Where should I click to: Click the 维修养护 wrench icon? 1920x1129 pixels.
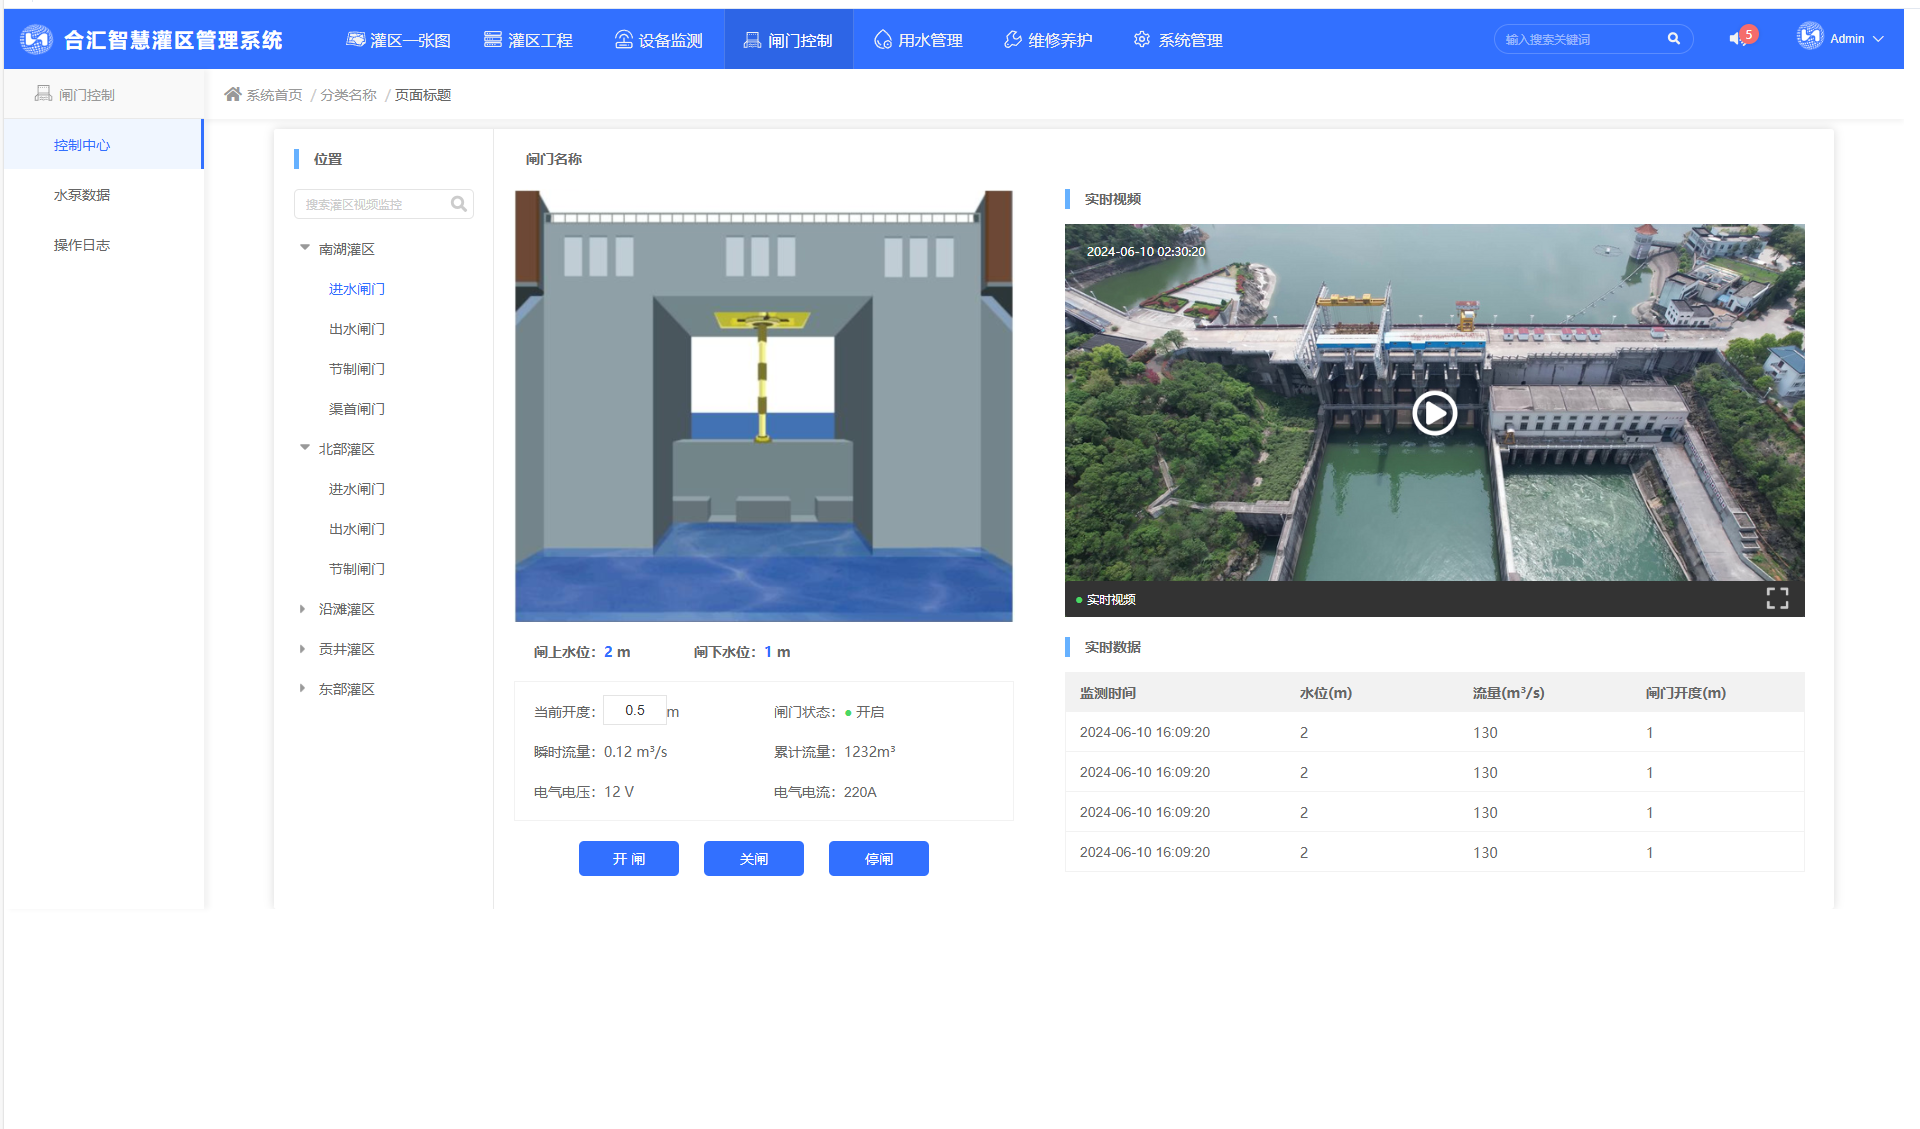point(1012,39)
